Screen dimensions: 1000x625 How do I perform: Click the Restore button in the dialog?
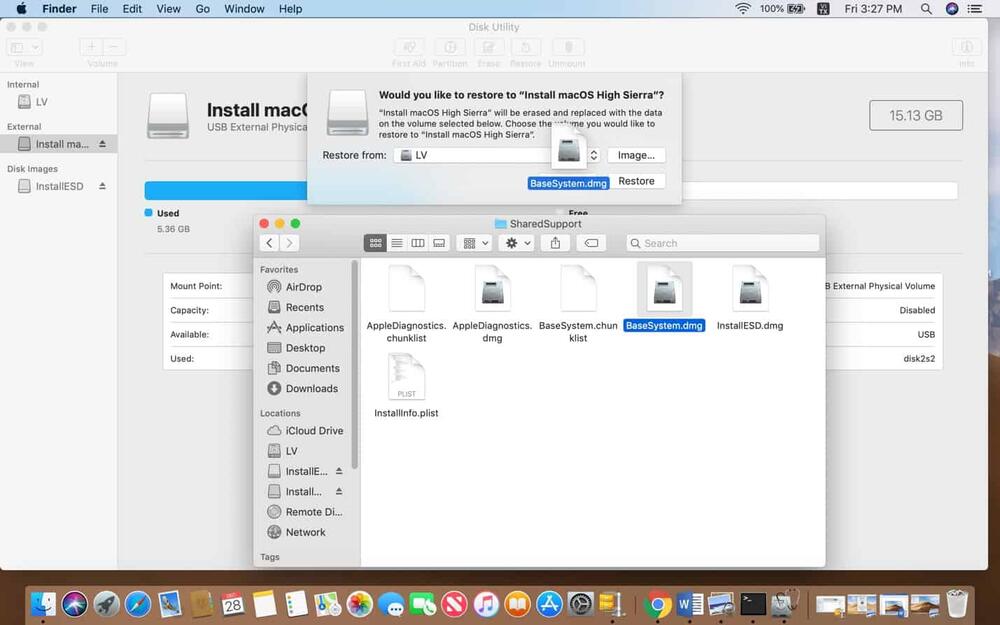point(636,181)
